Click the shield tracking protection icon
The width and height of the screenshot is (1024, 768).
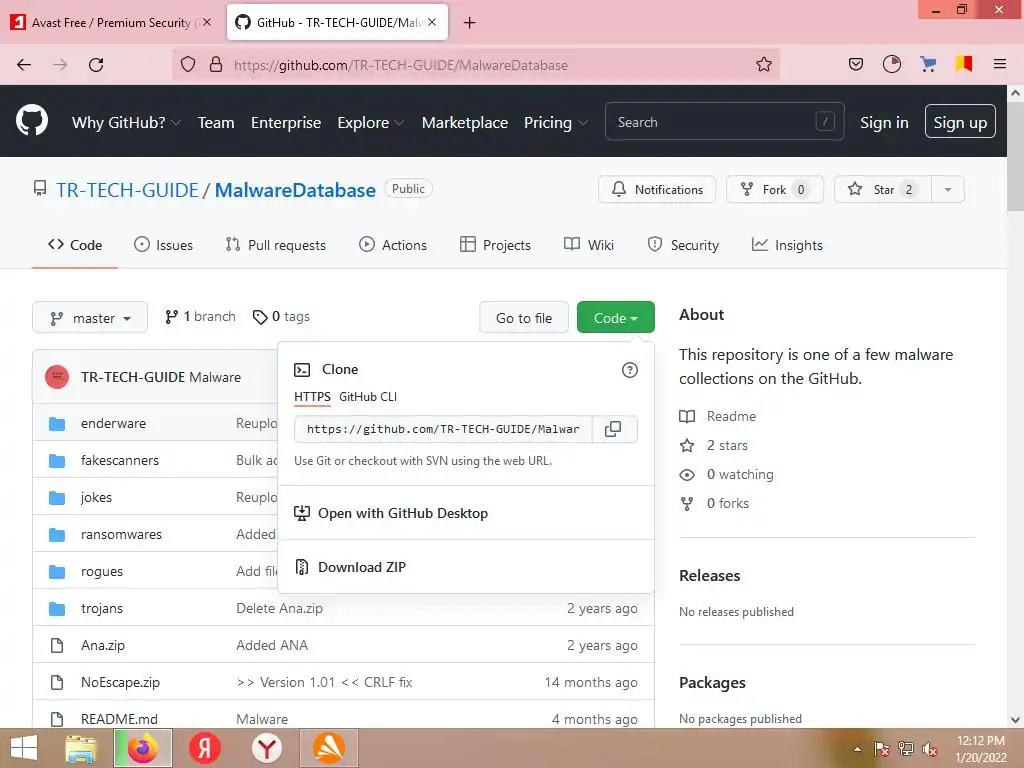(188, 65)
